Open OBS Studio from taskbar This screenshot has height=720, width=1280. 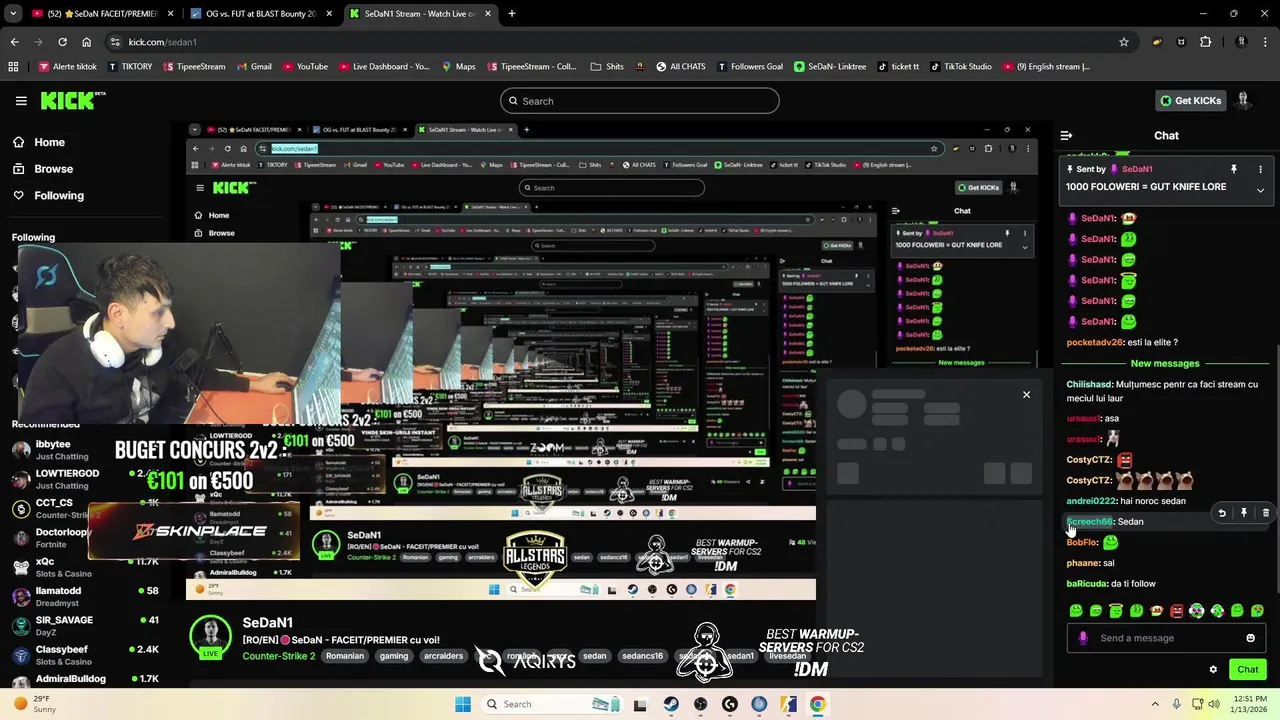(700, 704)
